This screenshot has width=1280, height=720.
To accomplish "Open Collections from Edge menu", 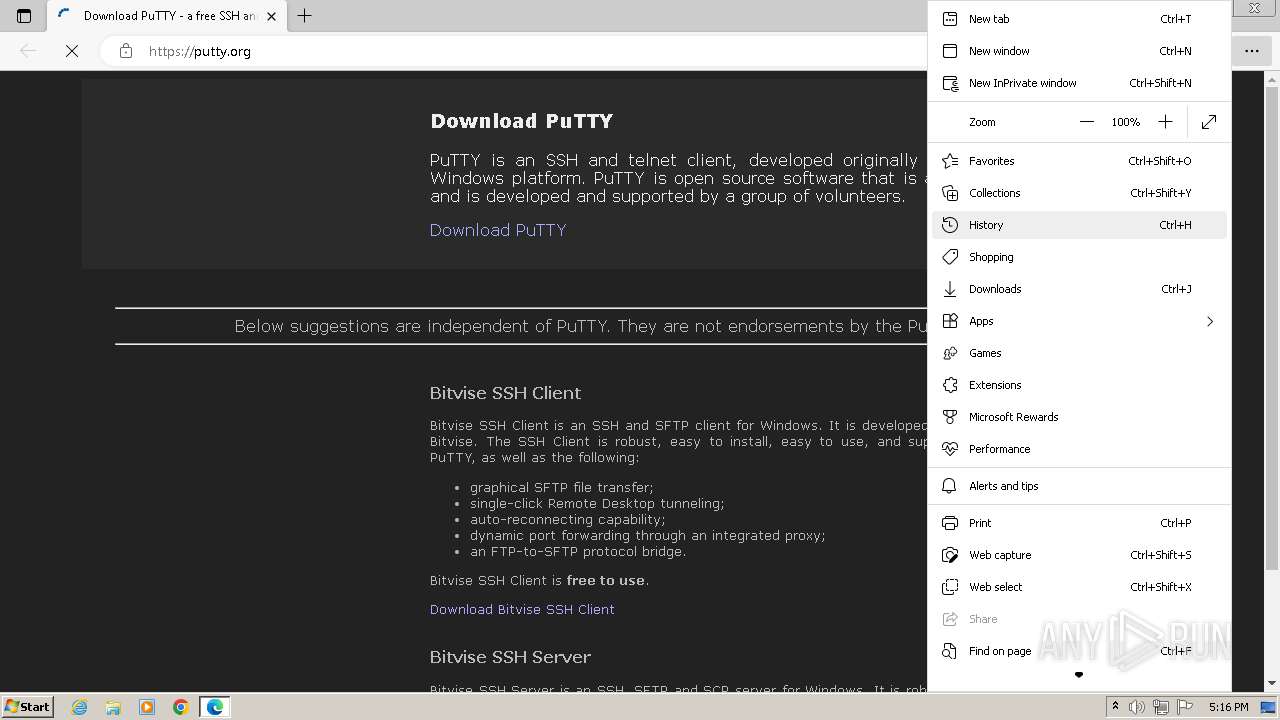I will 1079,193.
